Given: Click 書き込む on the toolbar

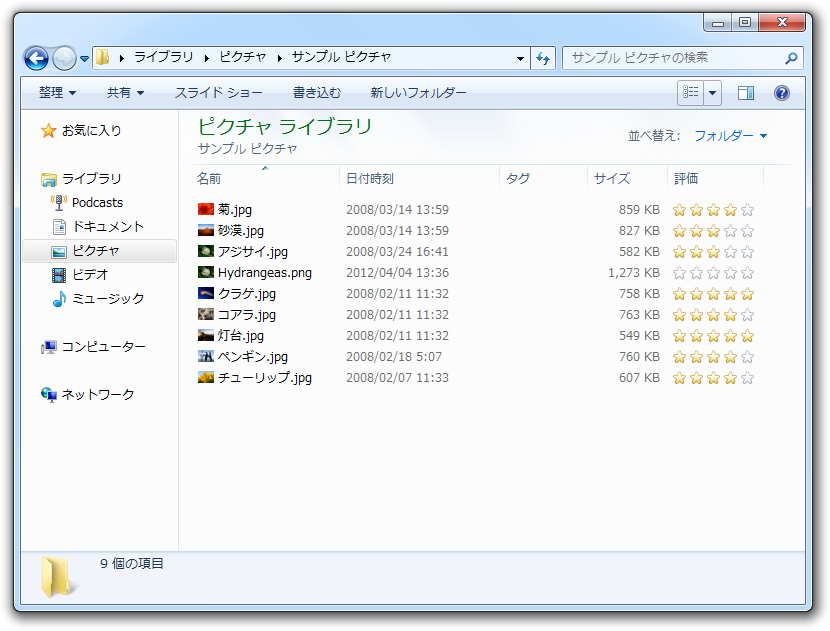Looking at the screenshot, I should click(x=318, y=92).
